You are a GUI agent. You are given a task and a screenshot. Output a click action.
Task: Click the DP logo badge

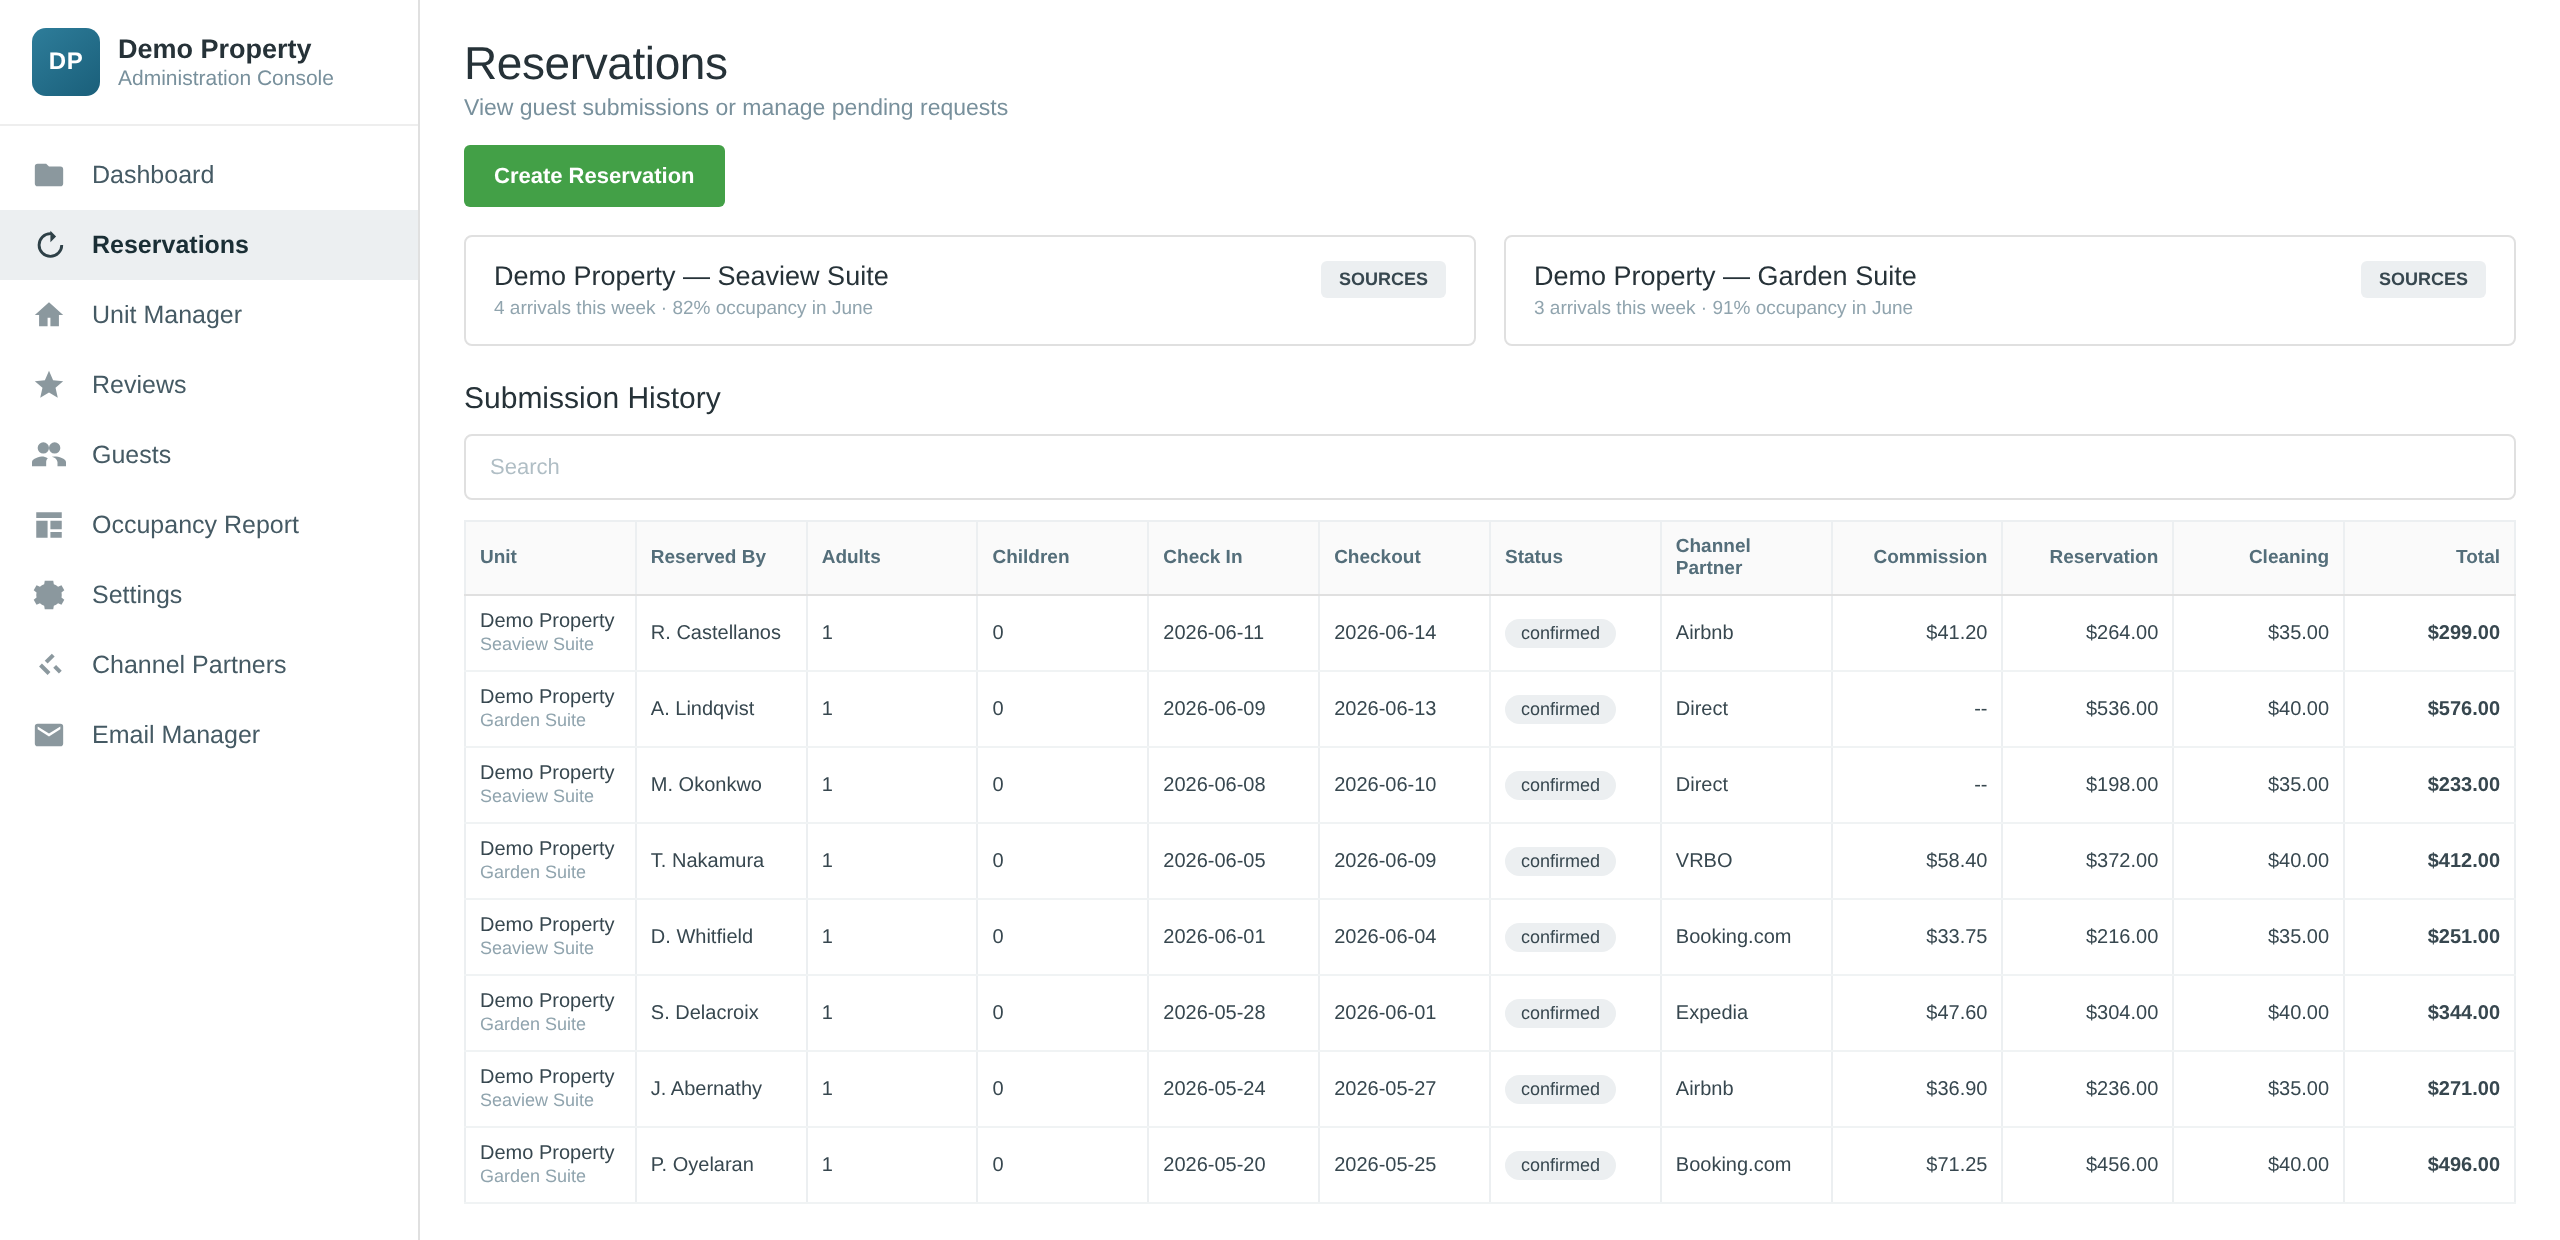66,62
